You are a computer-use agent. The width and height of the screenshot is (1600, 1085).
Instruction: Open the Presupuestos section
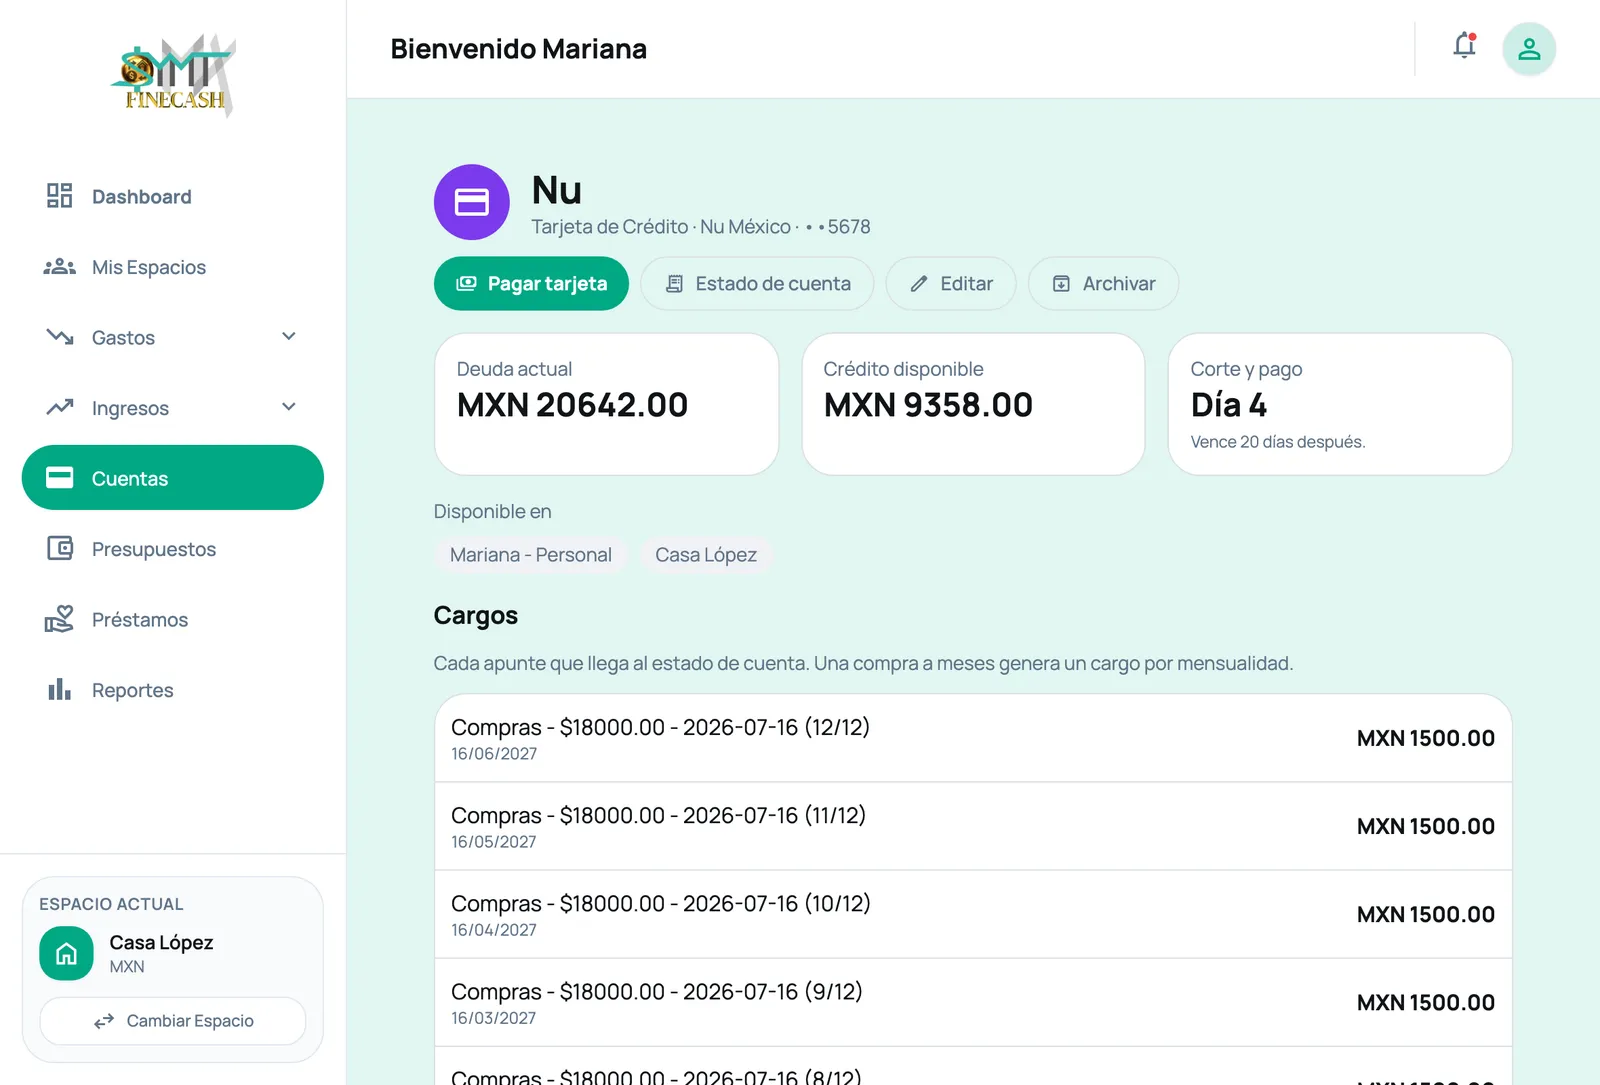click(x=173, y=549)
